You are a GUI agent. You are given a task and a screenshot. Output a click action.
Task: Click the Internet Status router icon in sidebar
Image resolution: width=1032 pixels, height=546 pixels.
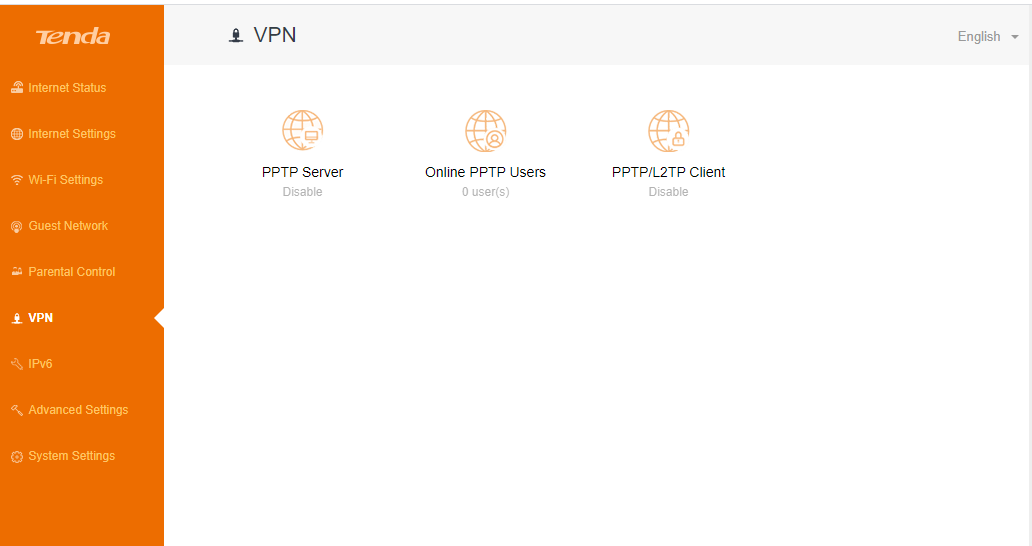click(17, 87)
